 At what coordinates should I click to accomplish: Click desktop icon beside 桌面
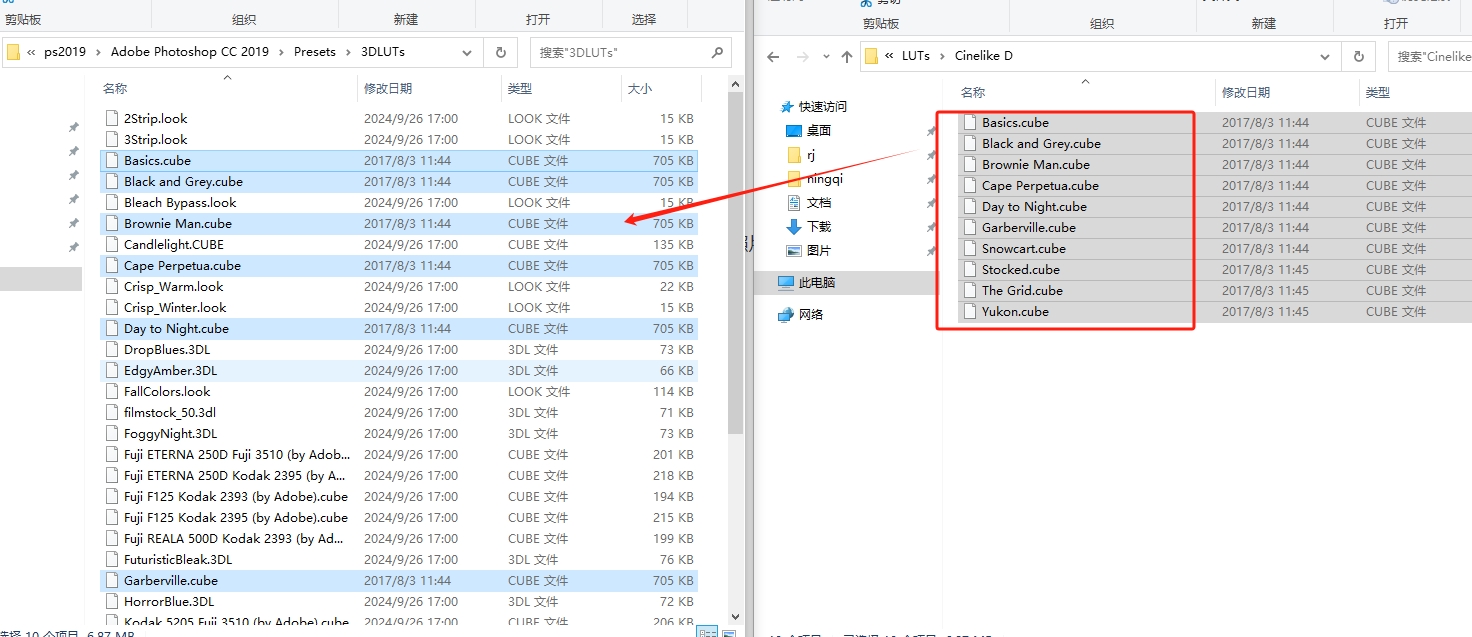pos(794,130)
